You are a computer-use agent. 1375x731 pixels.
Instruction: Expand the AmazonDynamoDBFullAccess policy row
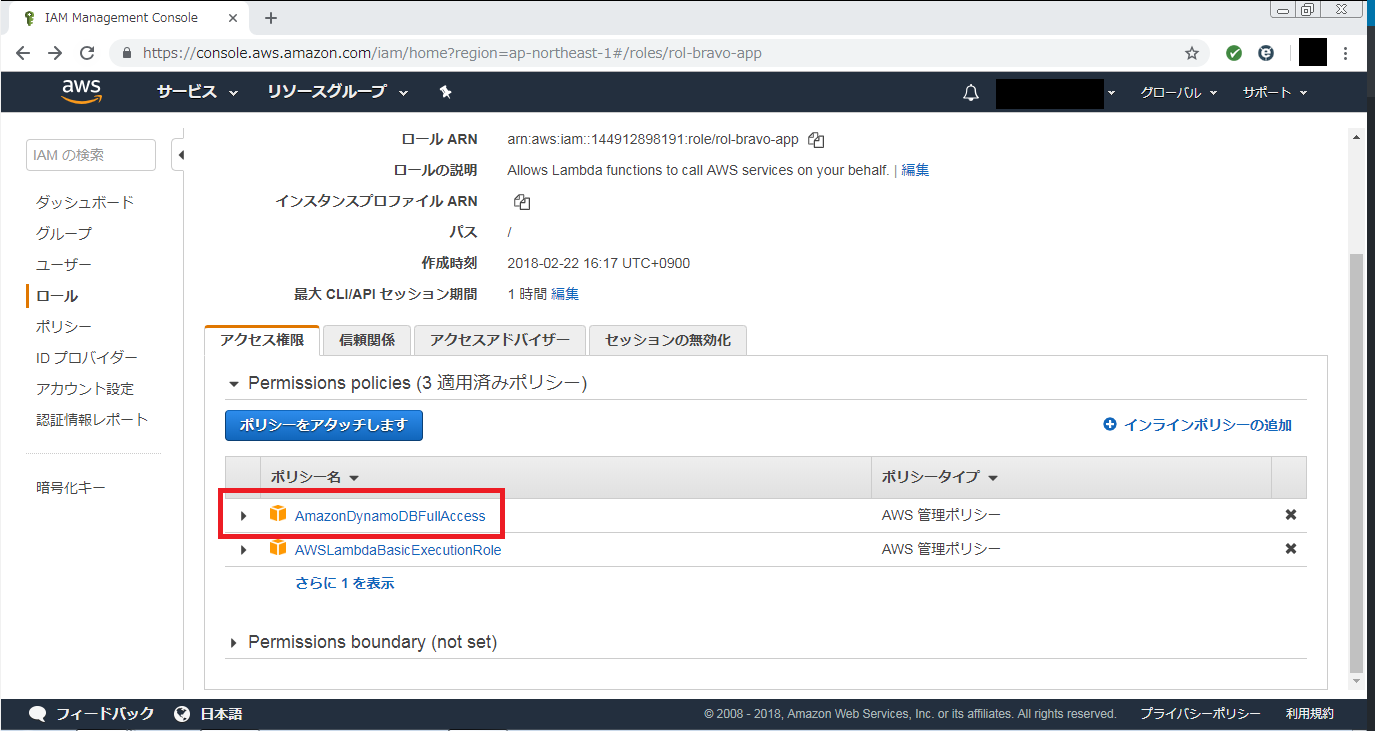[x=243, y=516]
